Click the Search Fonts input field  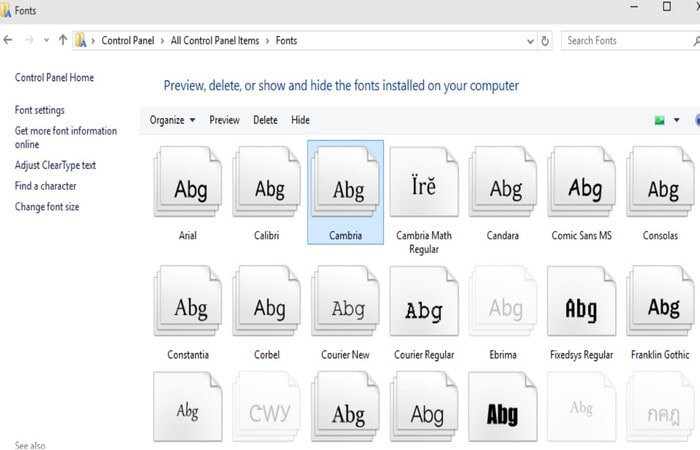pos(630,41)
